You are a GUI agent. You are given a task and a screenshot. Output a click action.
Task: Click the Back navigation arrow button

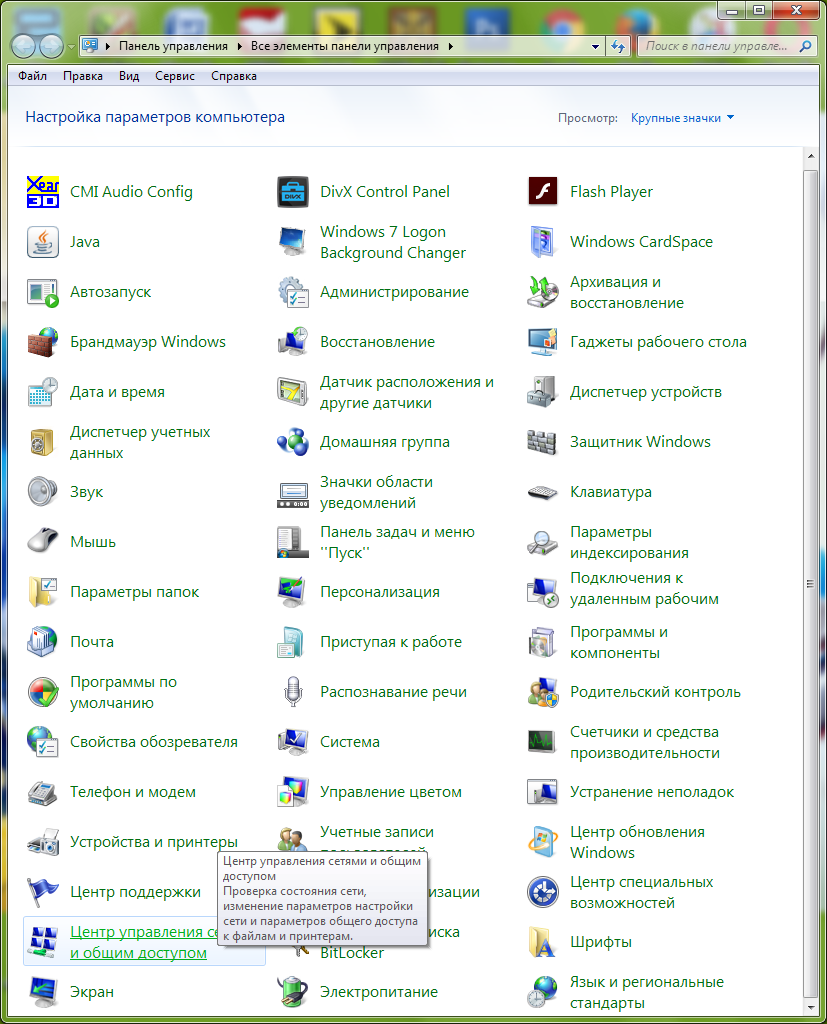click(x=24, y=46)
